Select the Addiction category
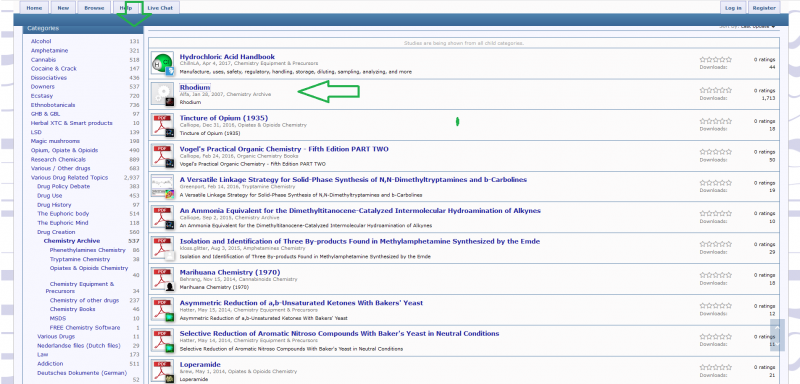Screen dimensions: 800x384 [50, 364]
